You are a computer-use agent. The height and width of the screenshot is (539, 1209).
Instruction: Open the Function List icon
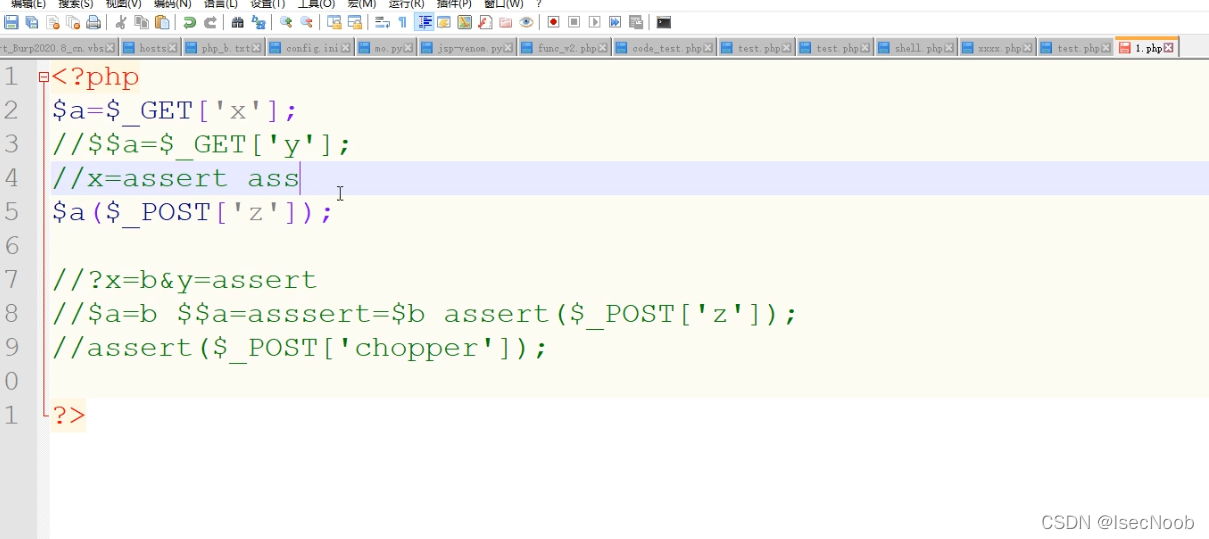pos(485,22)
